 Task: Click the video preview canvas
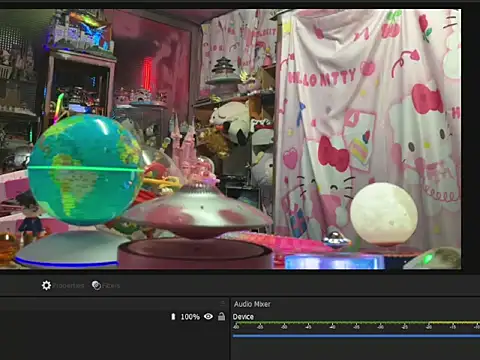coord(230,139)
